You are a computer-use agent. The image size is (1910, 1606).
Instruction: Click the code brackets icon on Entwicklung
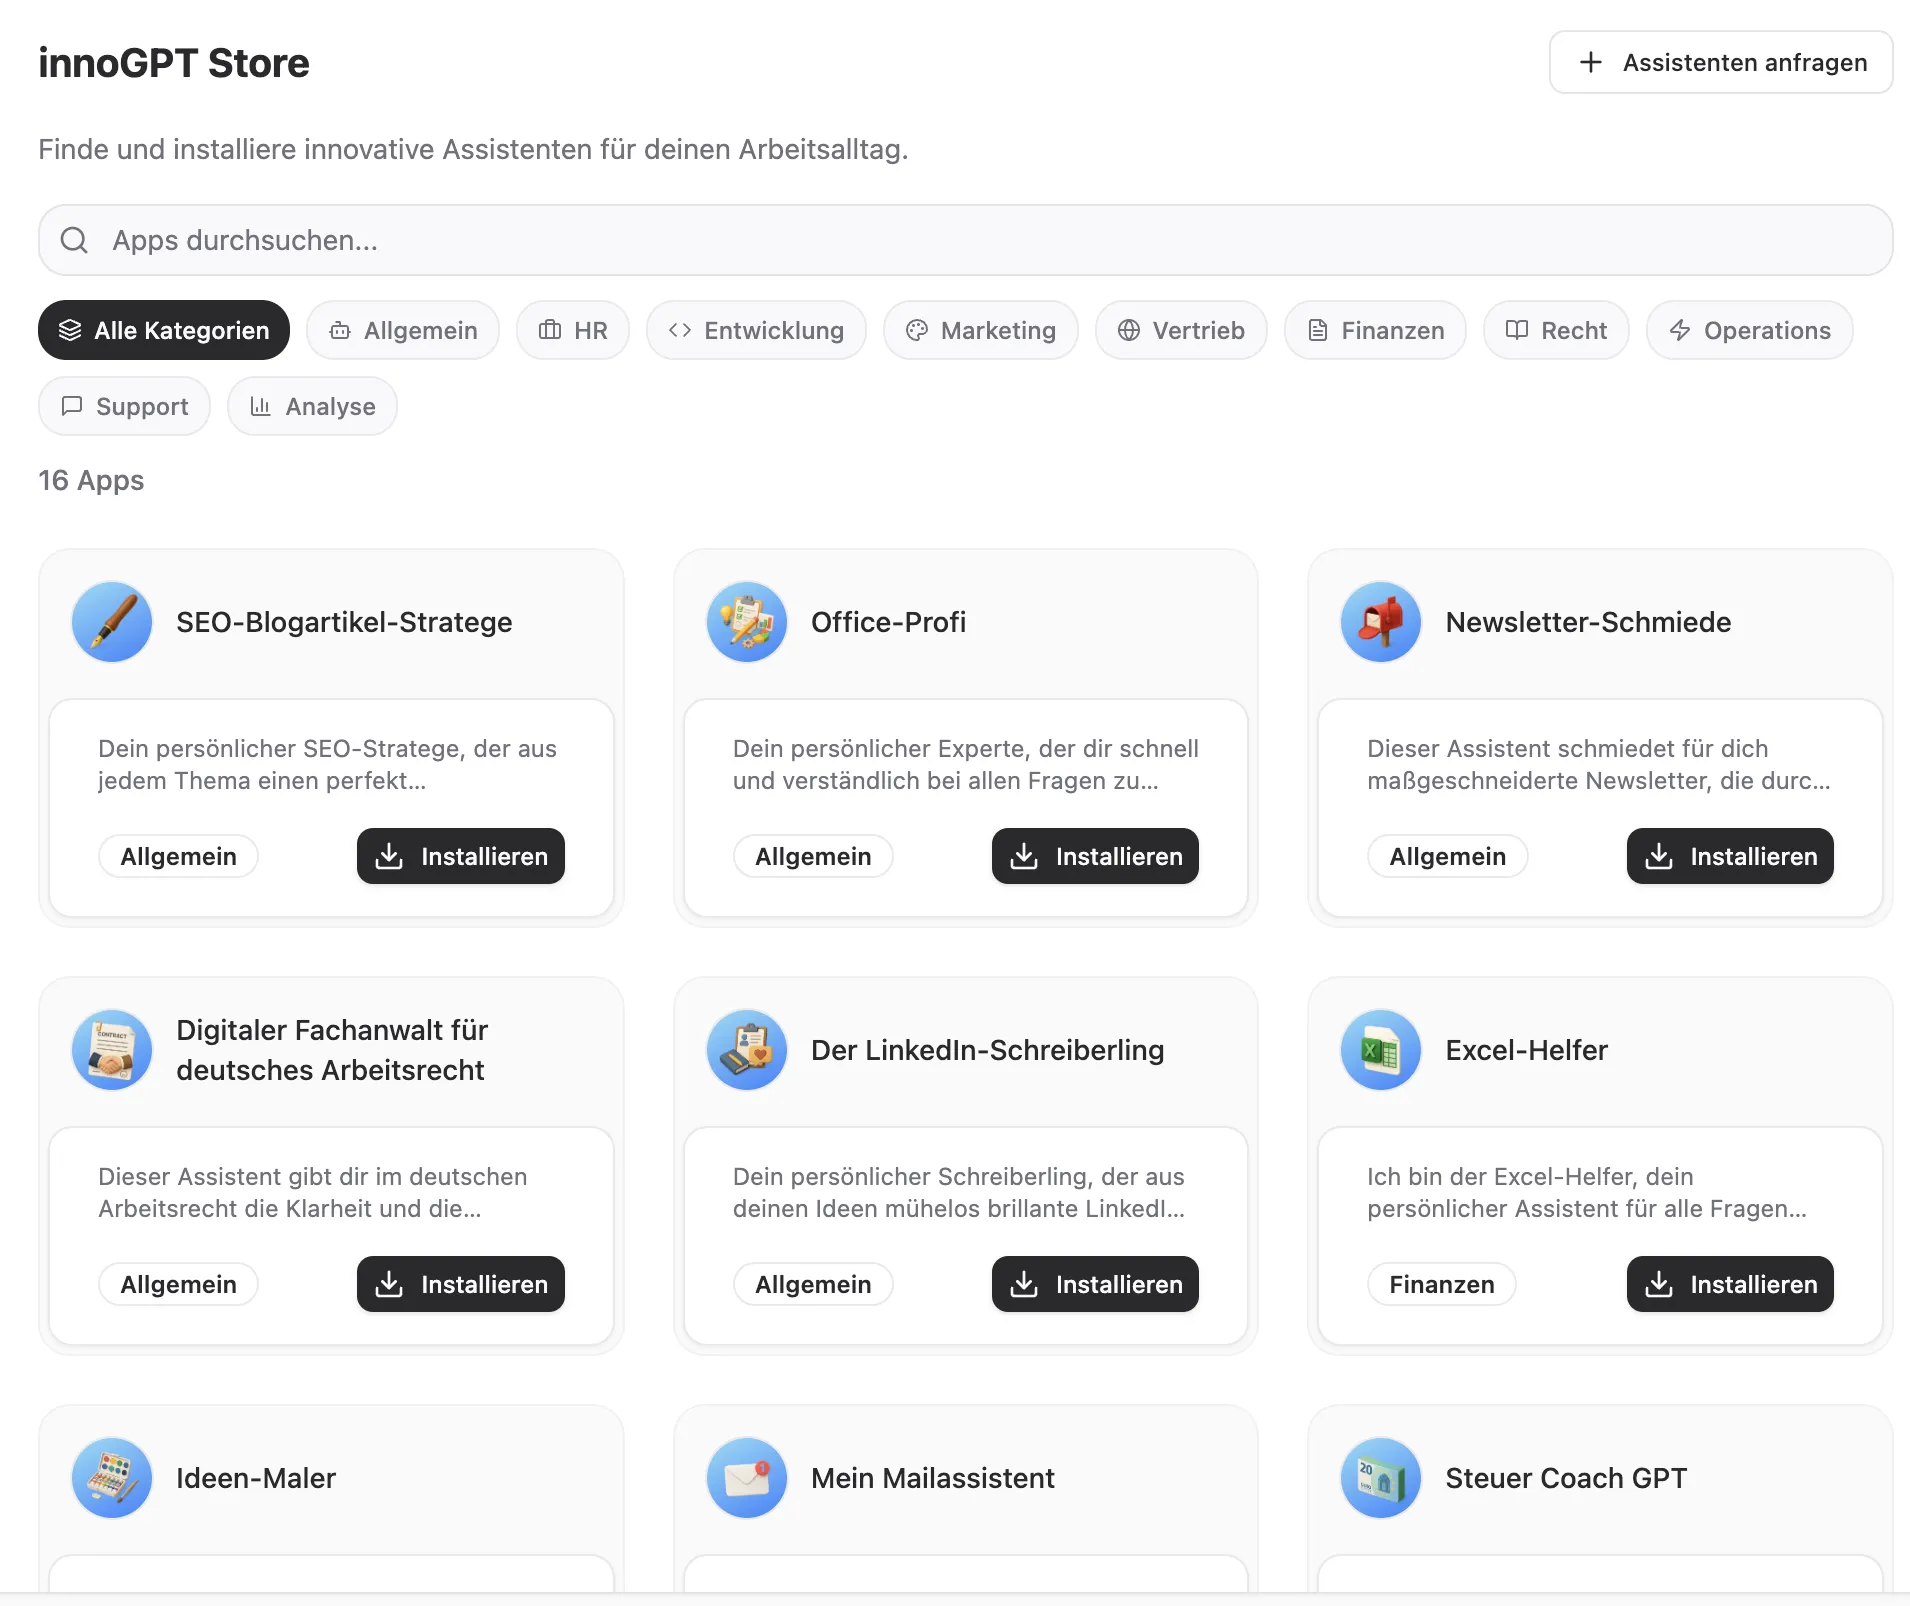tap(680, 330)
